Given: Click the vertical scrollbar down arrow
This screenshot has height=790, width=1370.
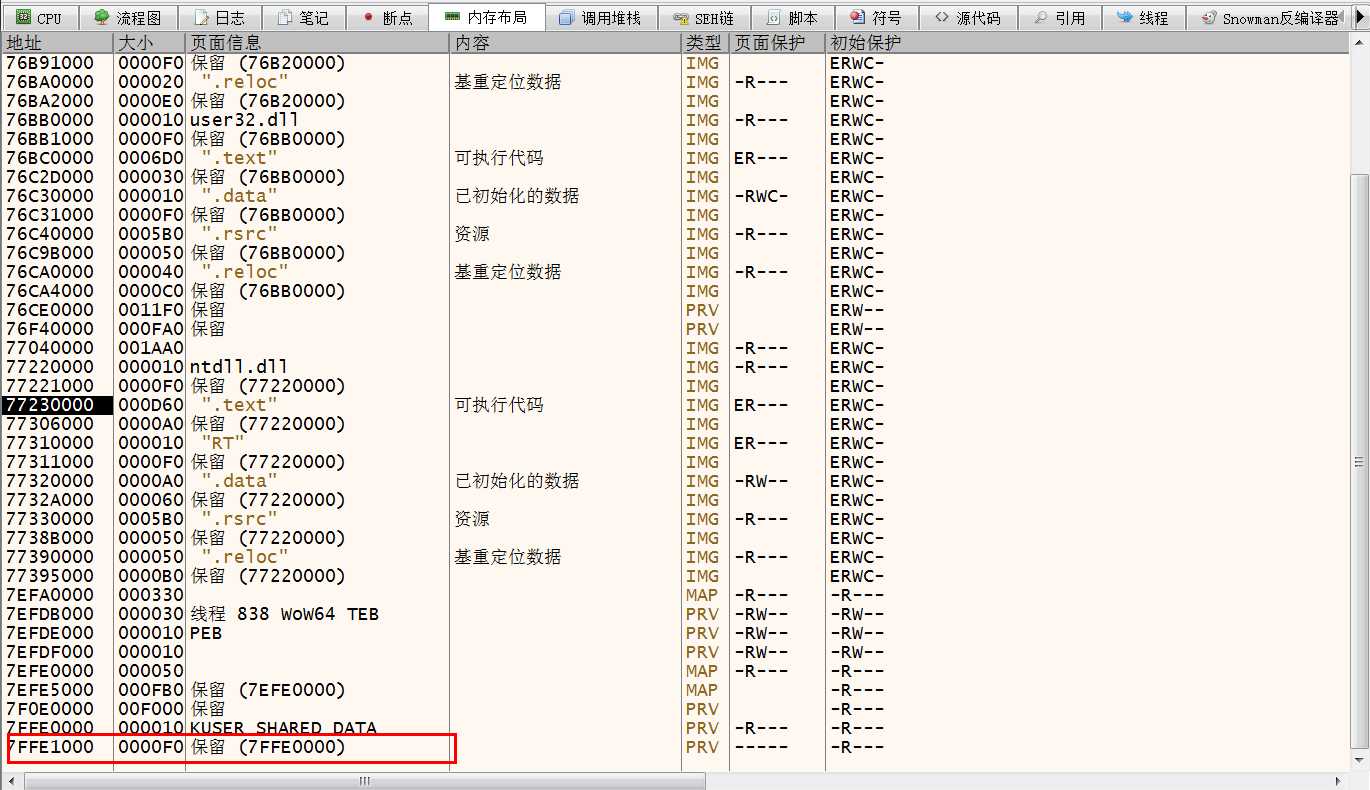Looking at the screenshot, I should pos(1358,763).
